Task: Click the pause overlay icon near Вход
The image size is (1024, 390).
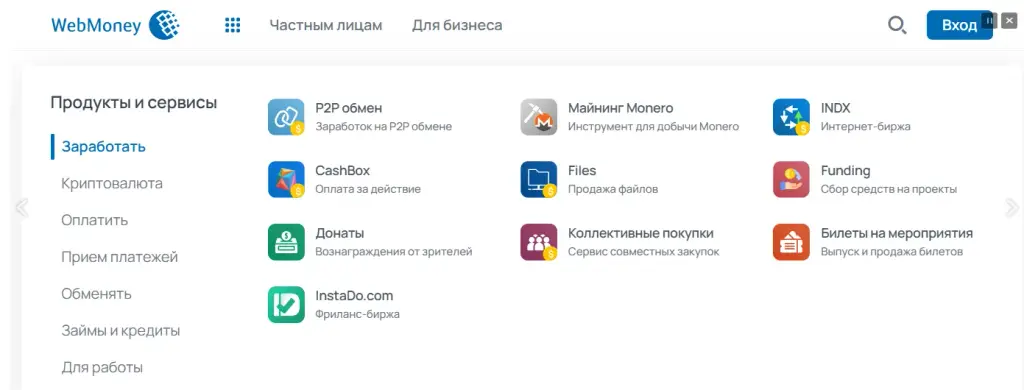Action: tap(989, 20)
